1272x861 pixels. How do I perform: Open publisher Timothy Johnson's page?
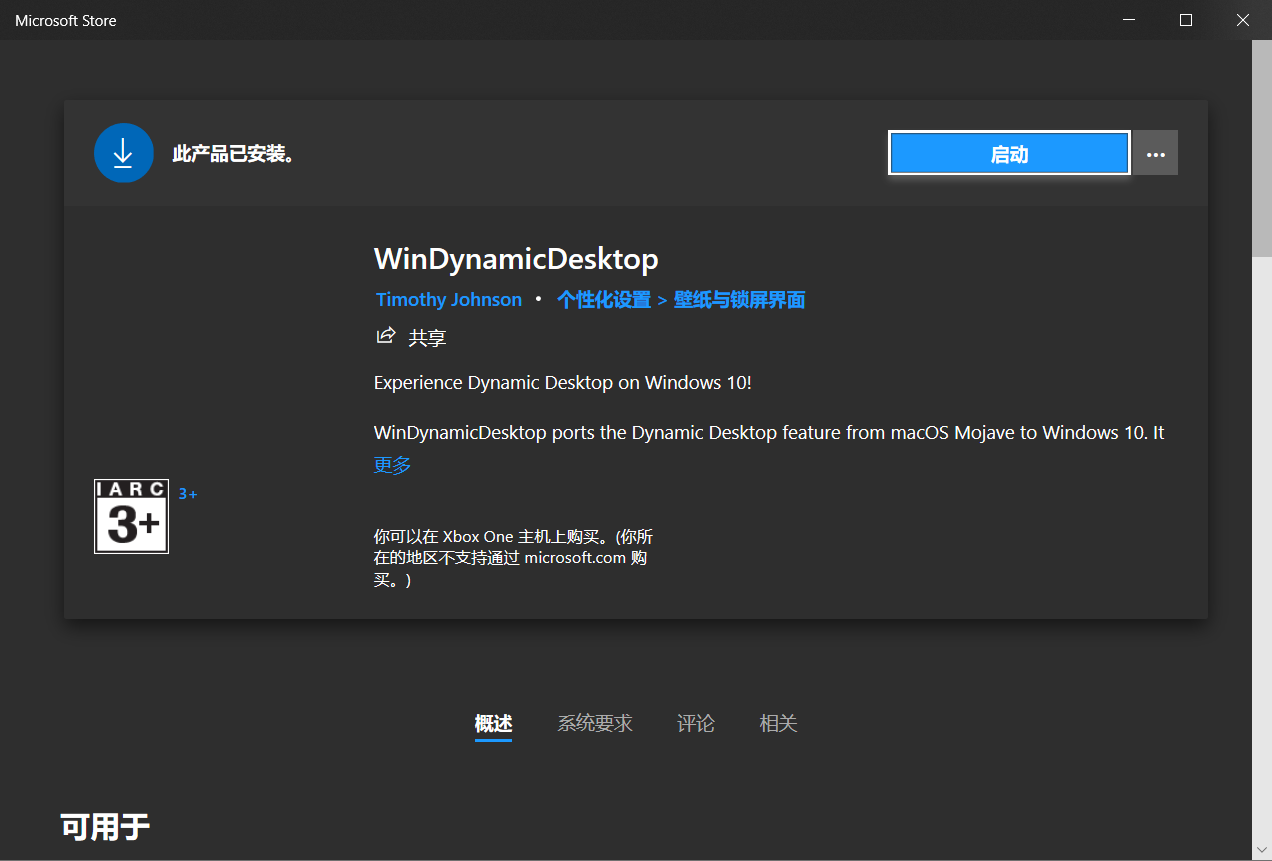(449, 299)
